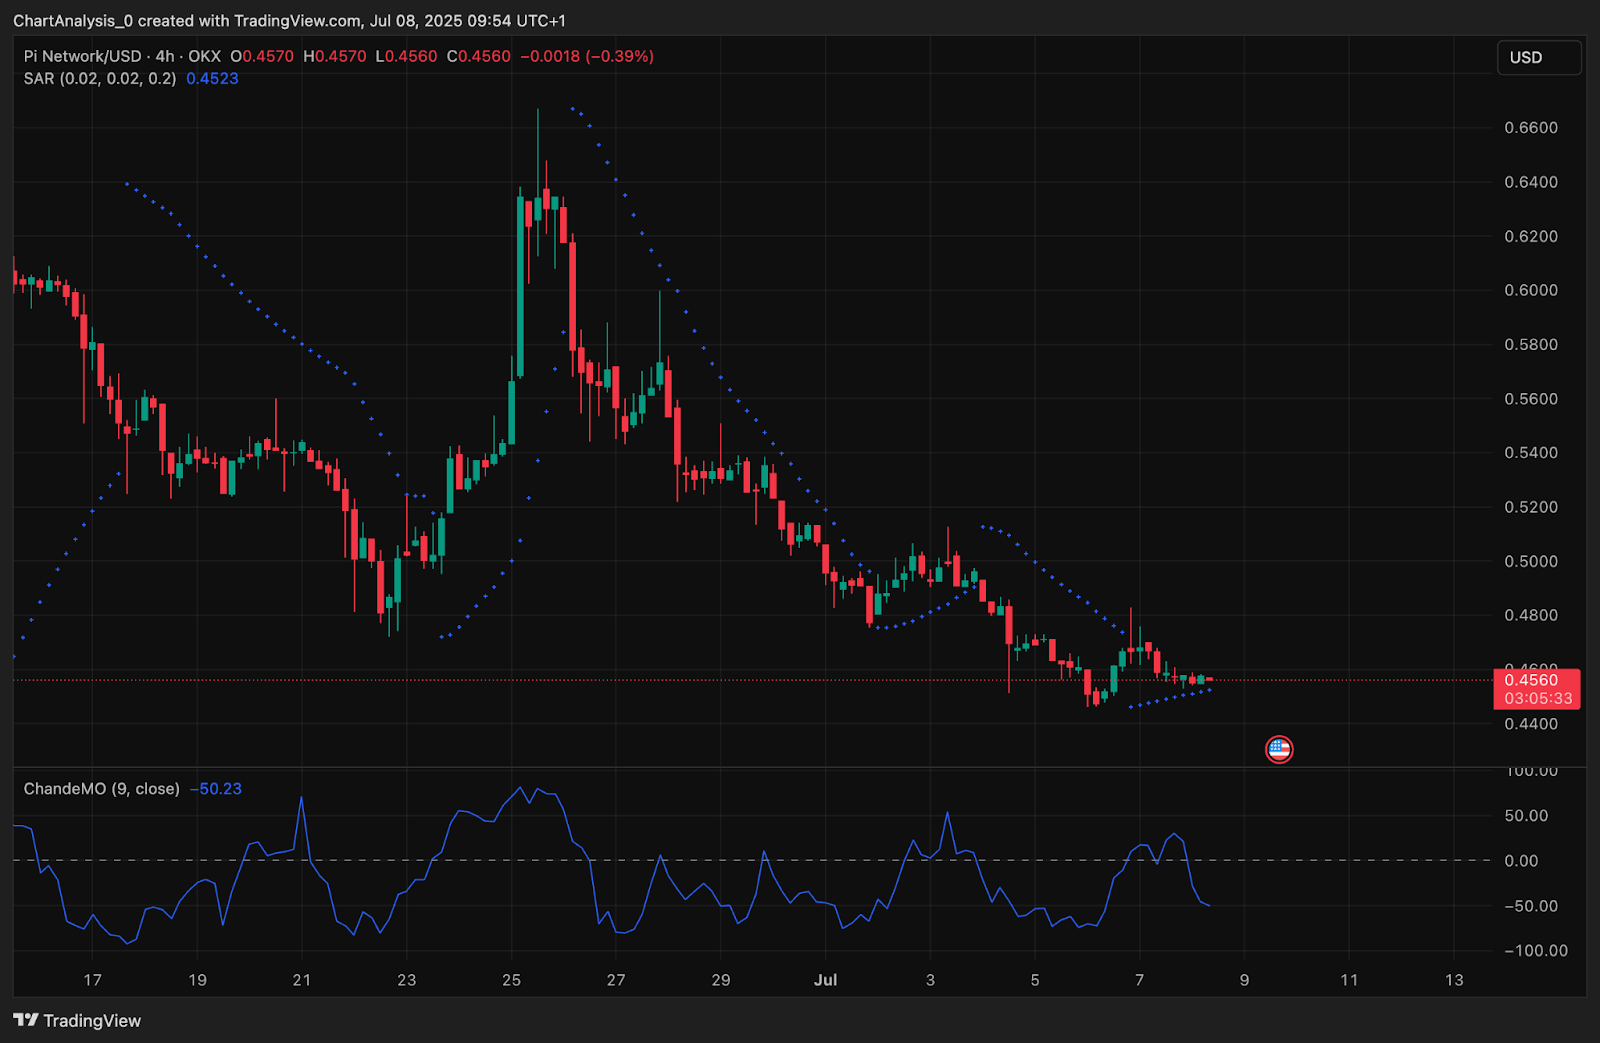Select the ChandeMO indicator legend
This screenshot has height=1043, width=1600.
click(102, 788)
